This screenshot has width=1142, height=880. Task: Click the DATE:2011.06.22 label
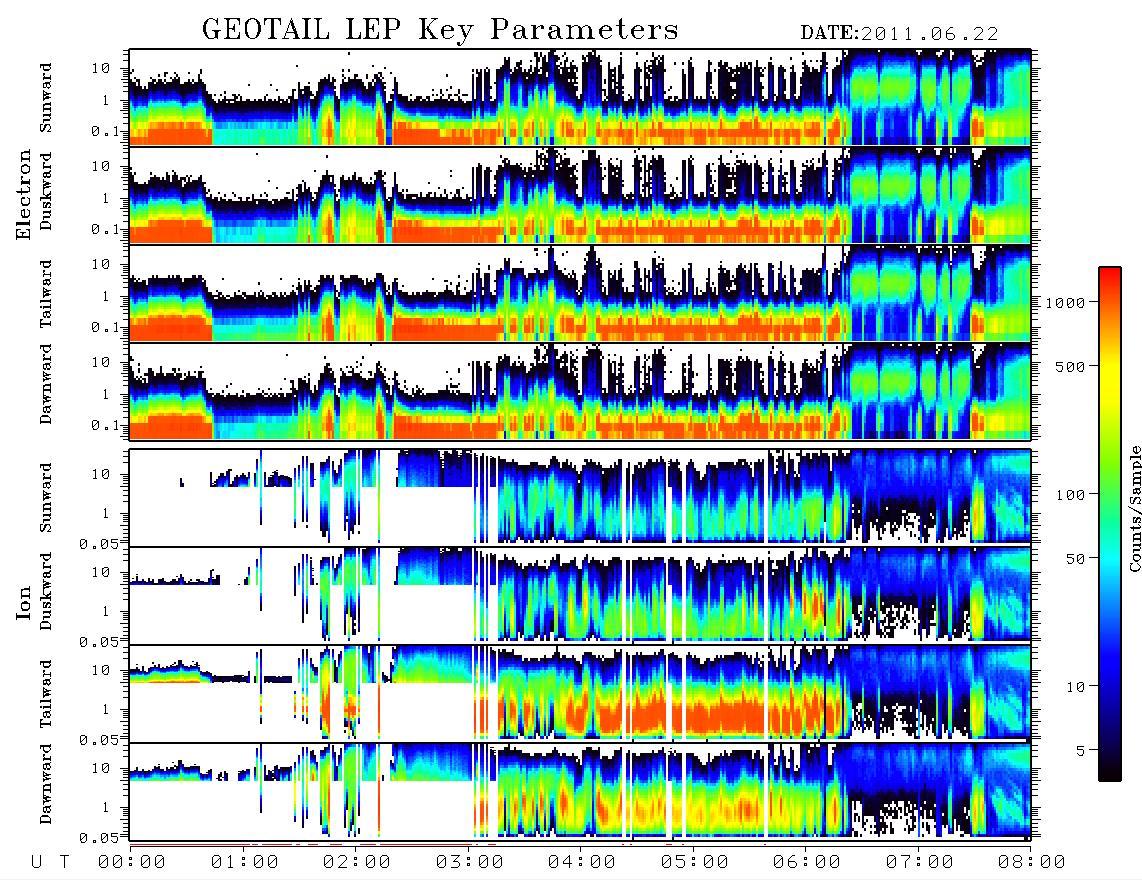(899, 34)
